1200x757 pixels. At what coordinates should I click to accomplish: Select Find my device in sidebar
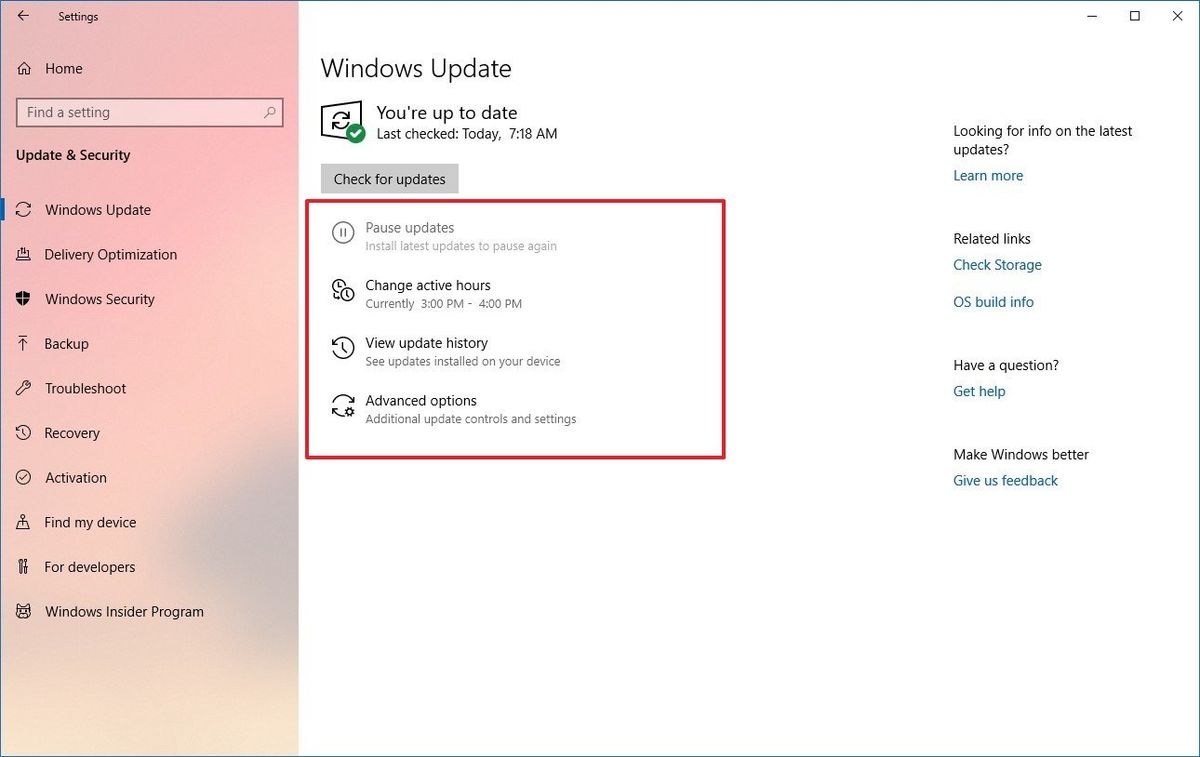(x=89, y=522)
